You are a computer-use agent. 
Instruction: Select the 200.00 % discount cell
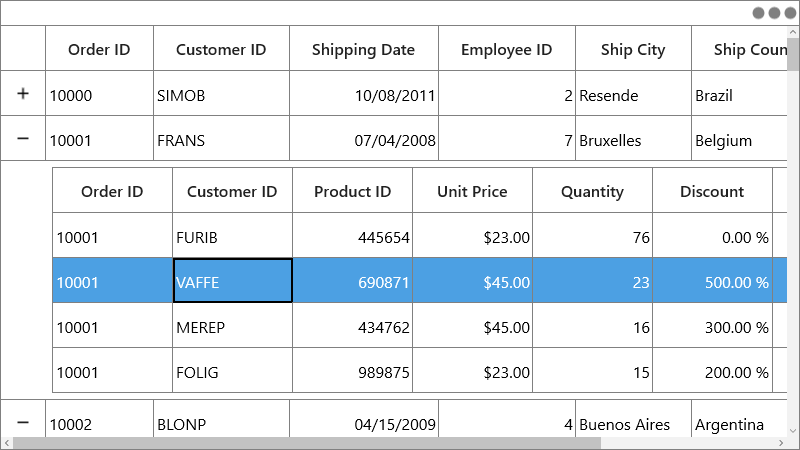tap(712, 370)
